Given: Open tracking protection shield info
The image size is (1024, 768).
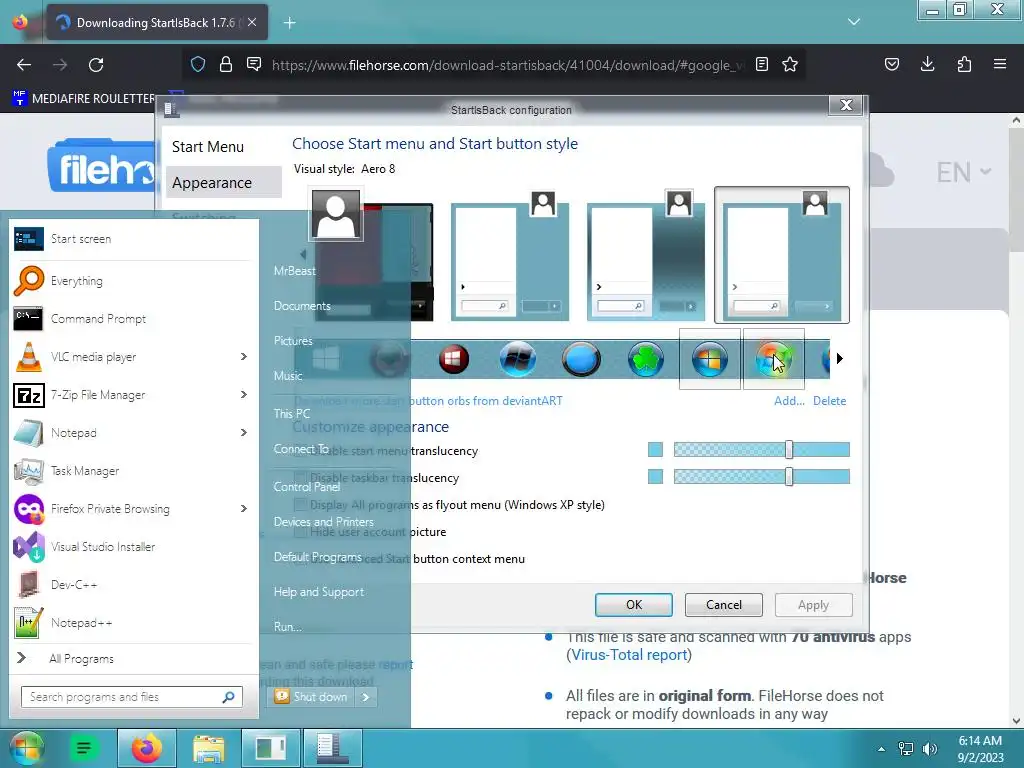Looking at the screenshot, I should (x=198, y=64).
